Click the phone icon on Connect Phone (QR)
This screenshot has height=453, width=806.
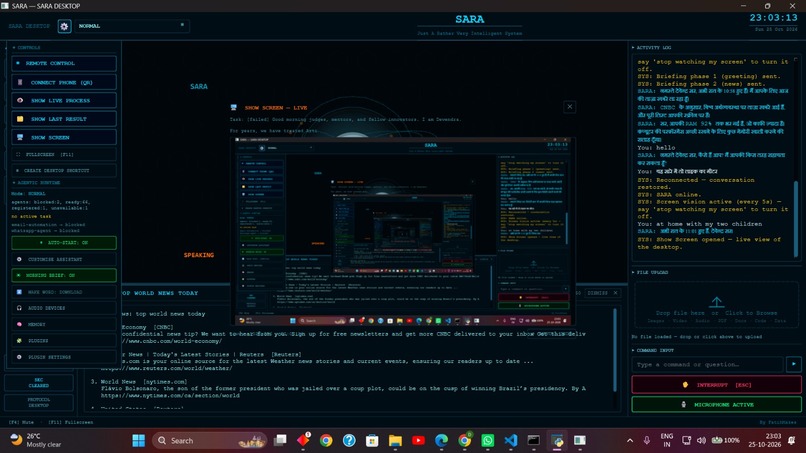click(20, 82)
